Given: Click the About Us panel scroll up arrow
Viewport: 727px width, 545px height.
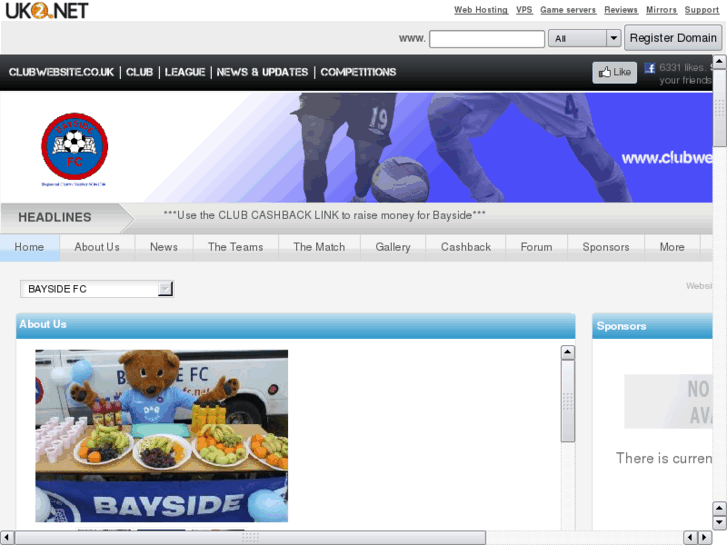Looking at the screenshot, I should [x=568, y=353].
